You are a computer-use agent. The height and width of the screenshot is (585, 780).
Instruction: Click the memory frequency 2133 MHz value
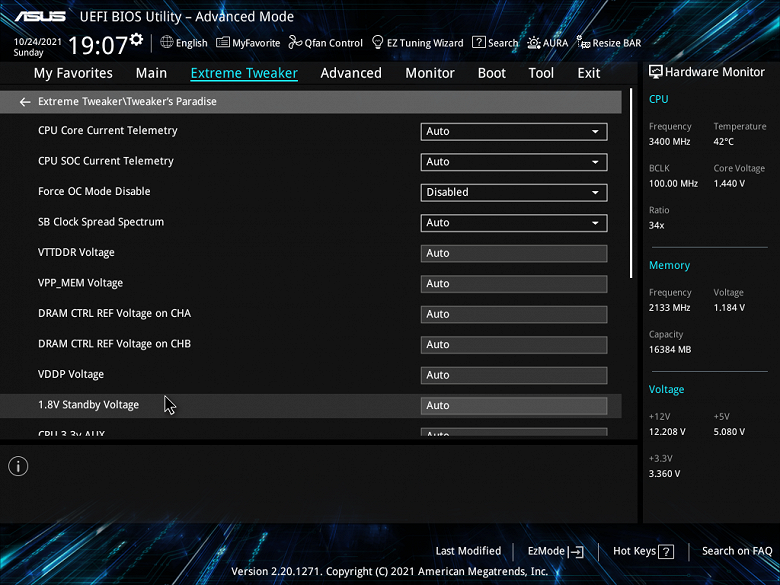(669, 308)
